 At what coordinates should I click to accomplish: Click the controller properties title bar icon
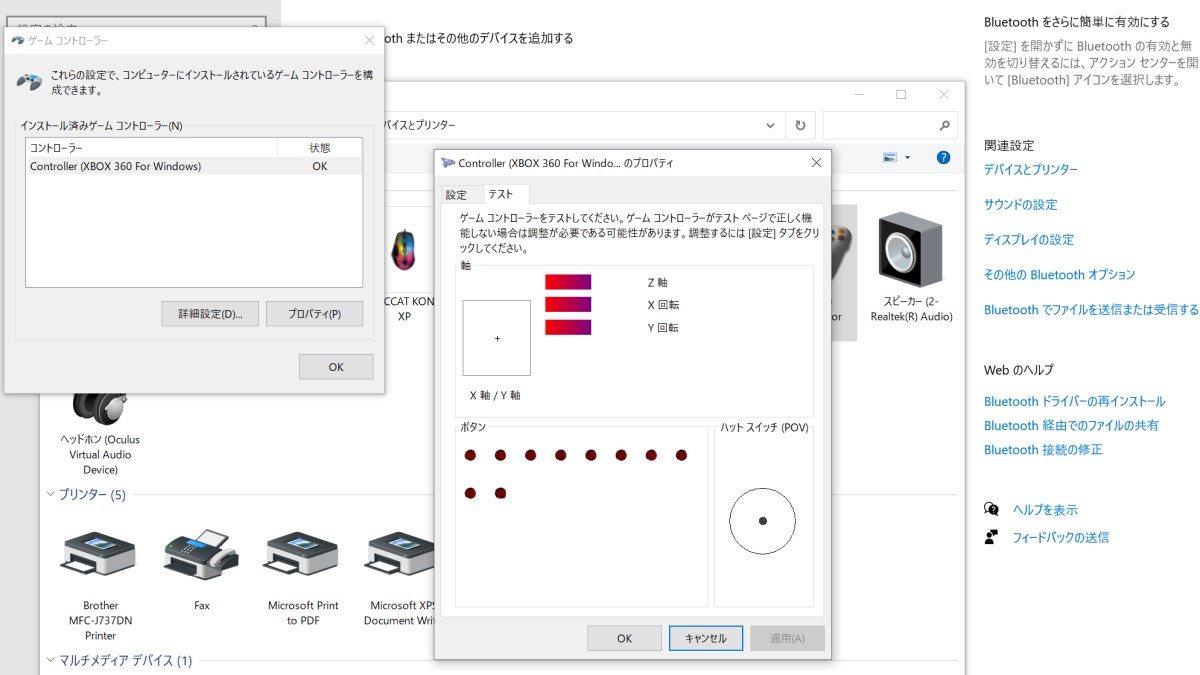click(x=447, y=163)
